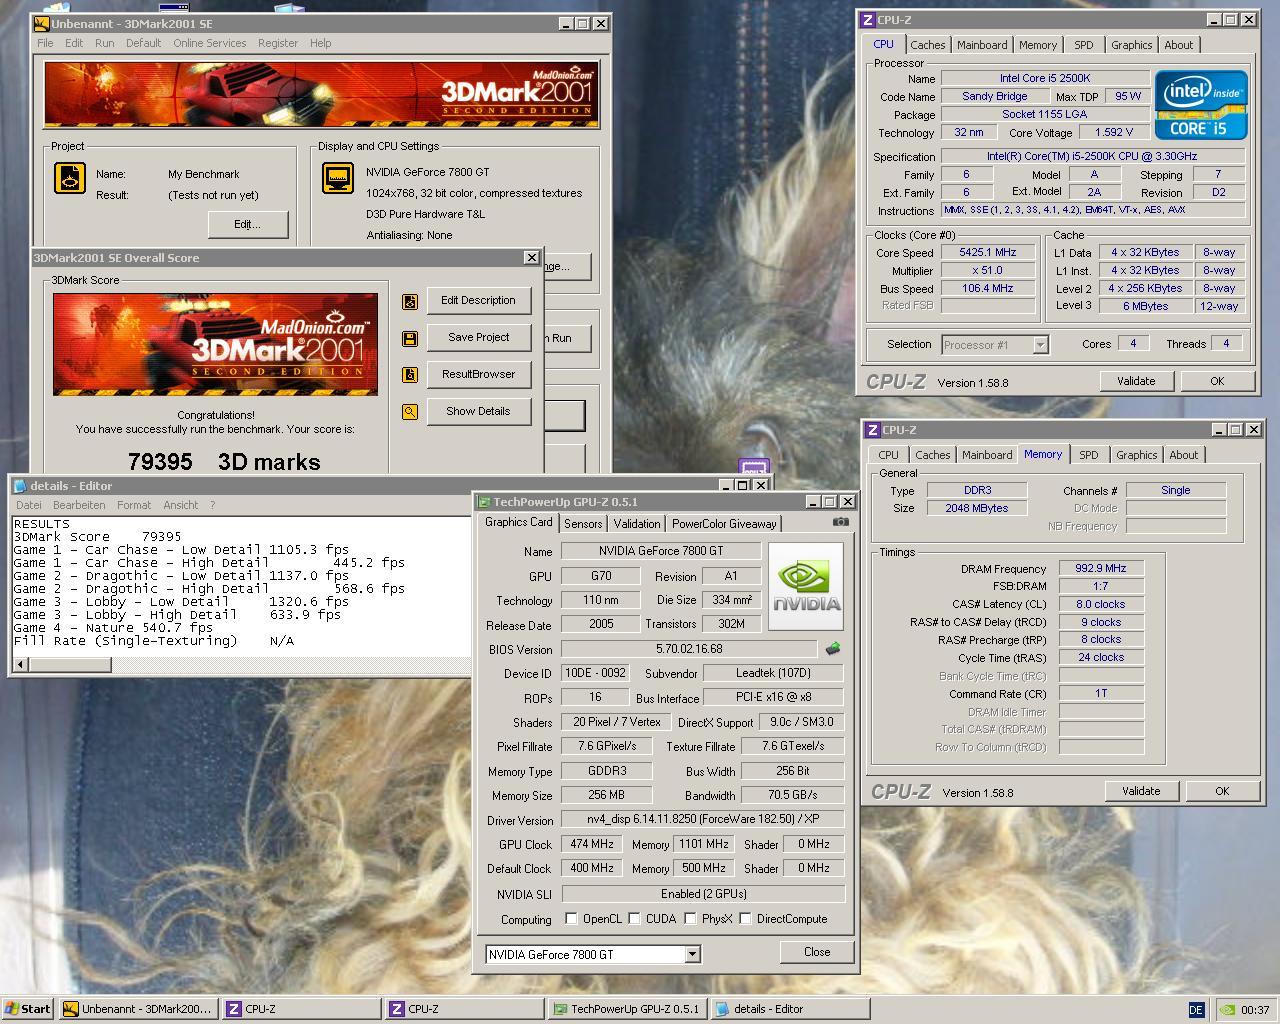The image size is (1280, 1024).
Task: Open the Format menu in Editor
Action: 134,505
